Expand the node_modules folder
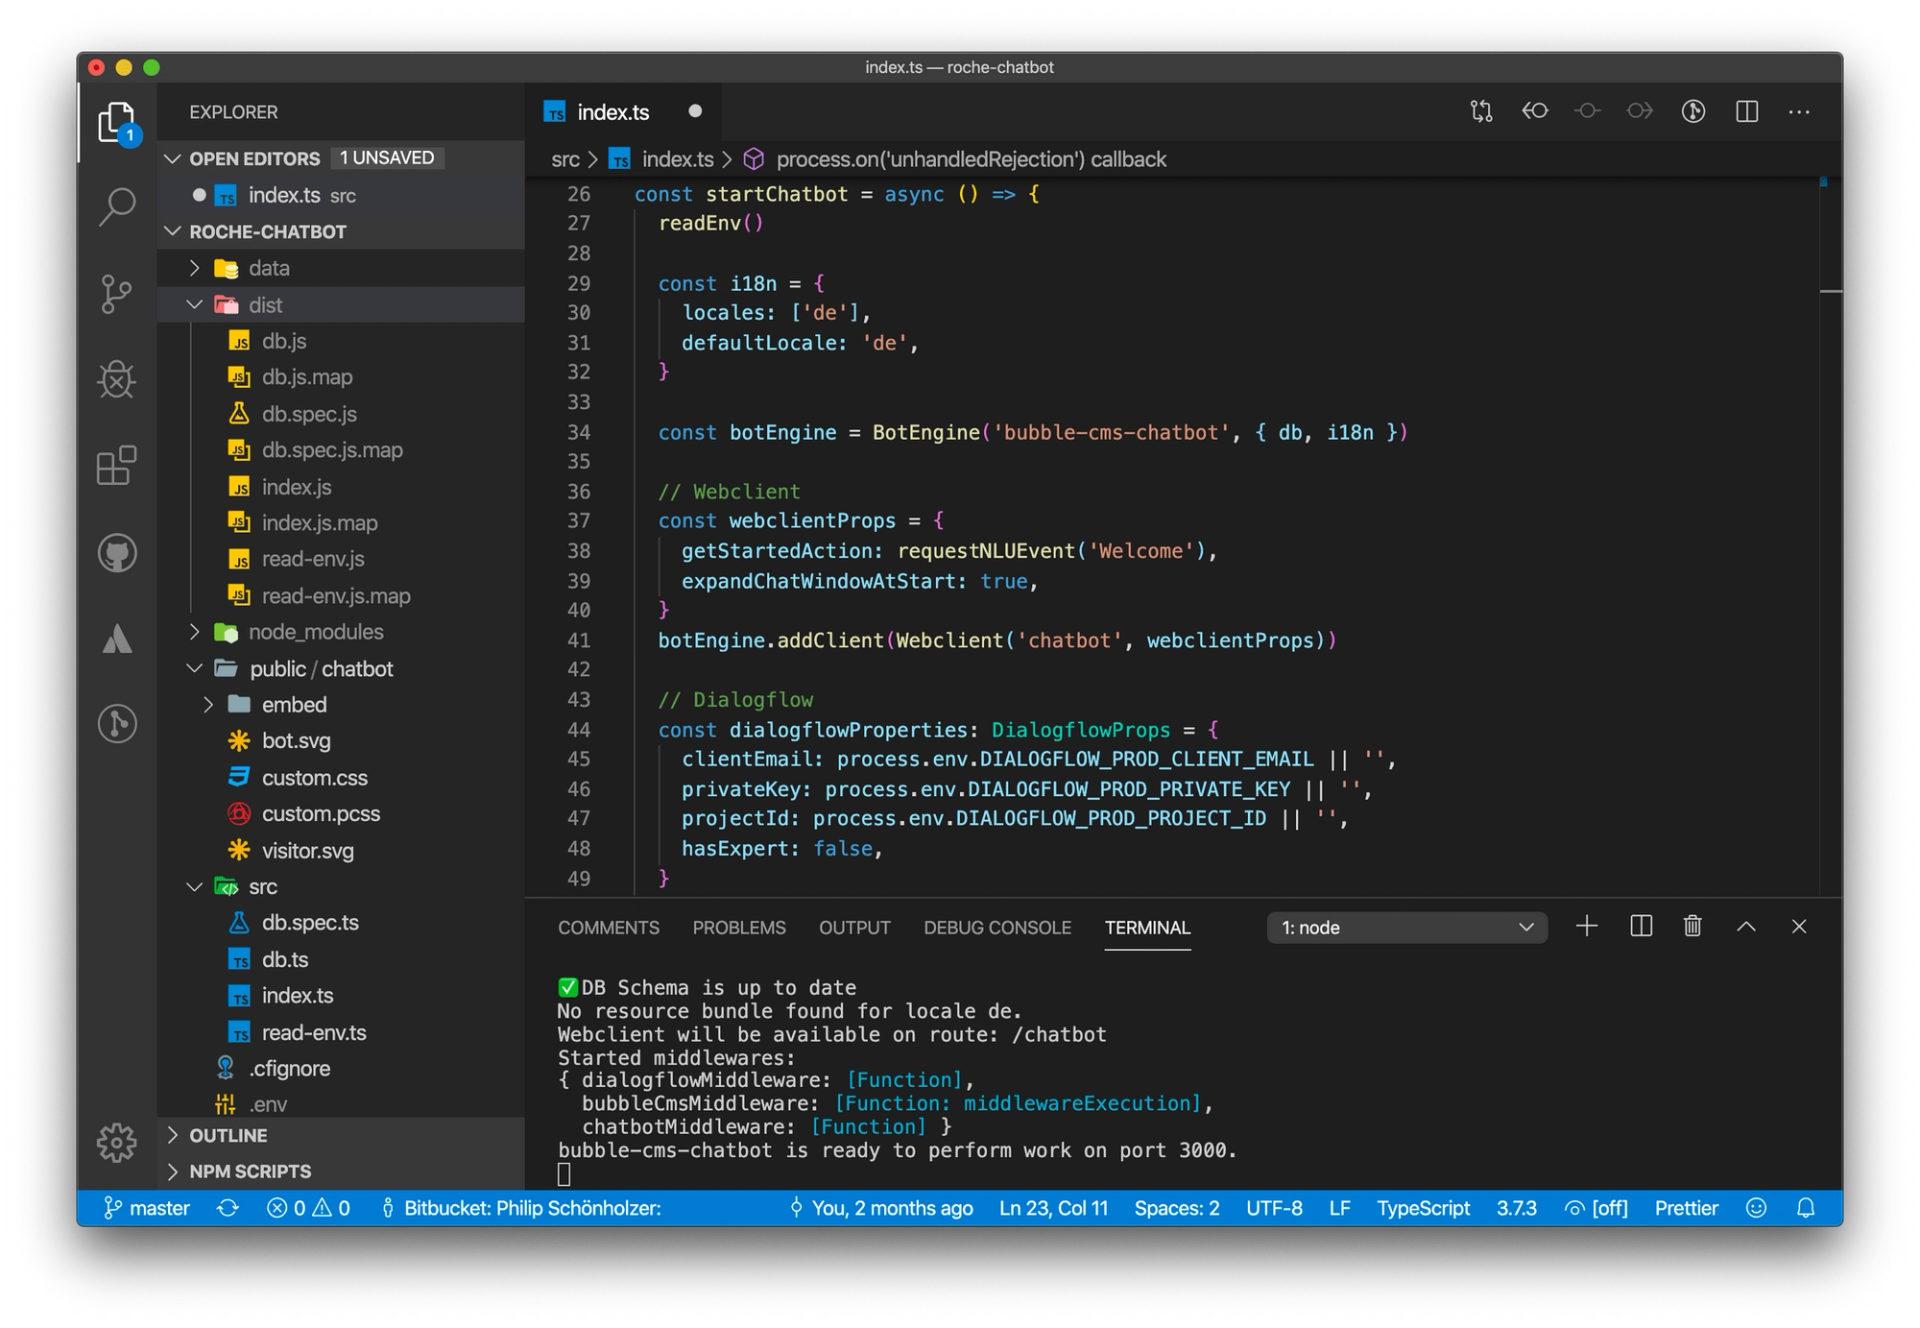The image size is (1920, 1328). (195, 632)
